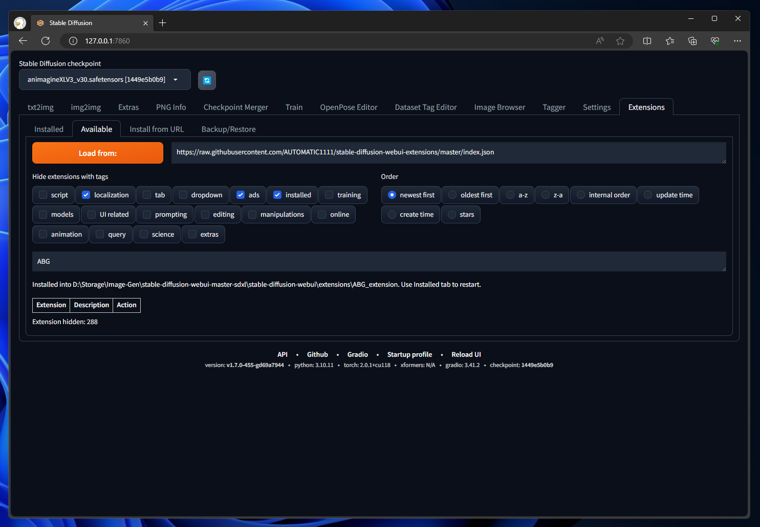
Task: Toggle the editing tag checkbox
Action: [205, 214]
